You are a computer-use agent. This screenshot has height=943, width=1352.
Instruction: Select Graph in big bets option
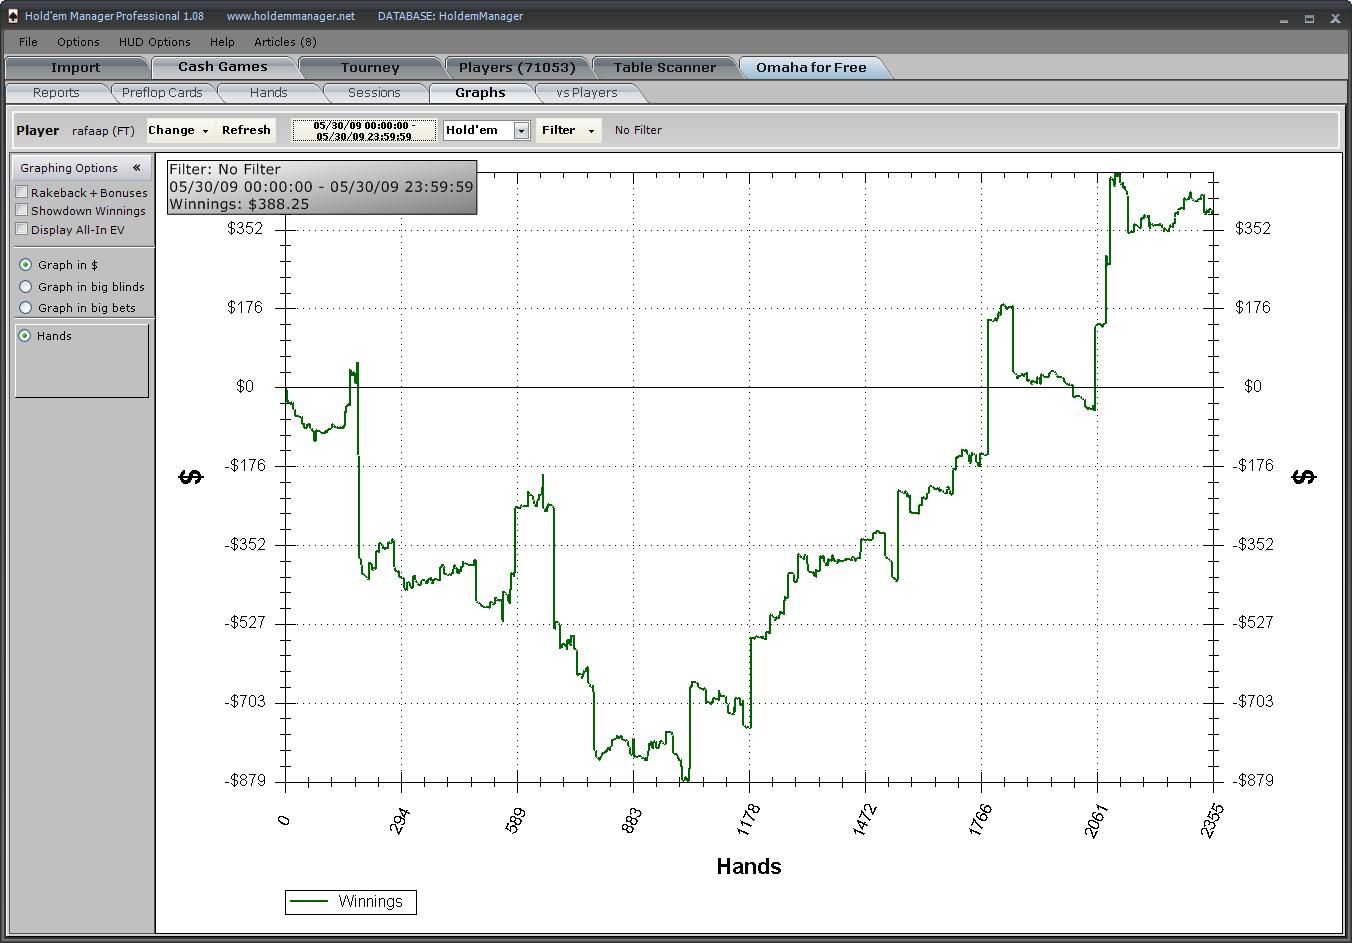[26, 308]
